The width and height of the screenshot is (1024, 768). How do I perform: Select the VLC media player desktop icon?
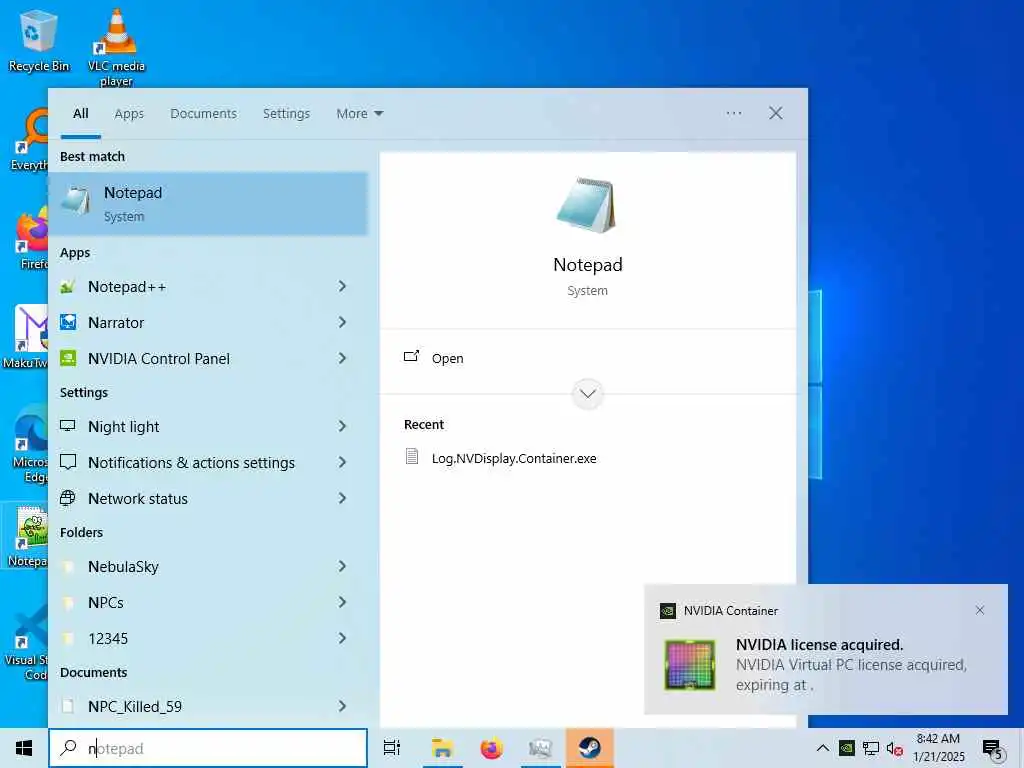click(116, 47)
